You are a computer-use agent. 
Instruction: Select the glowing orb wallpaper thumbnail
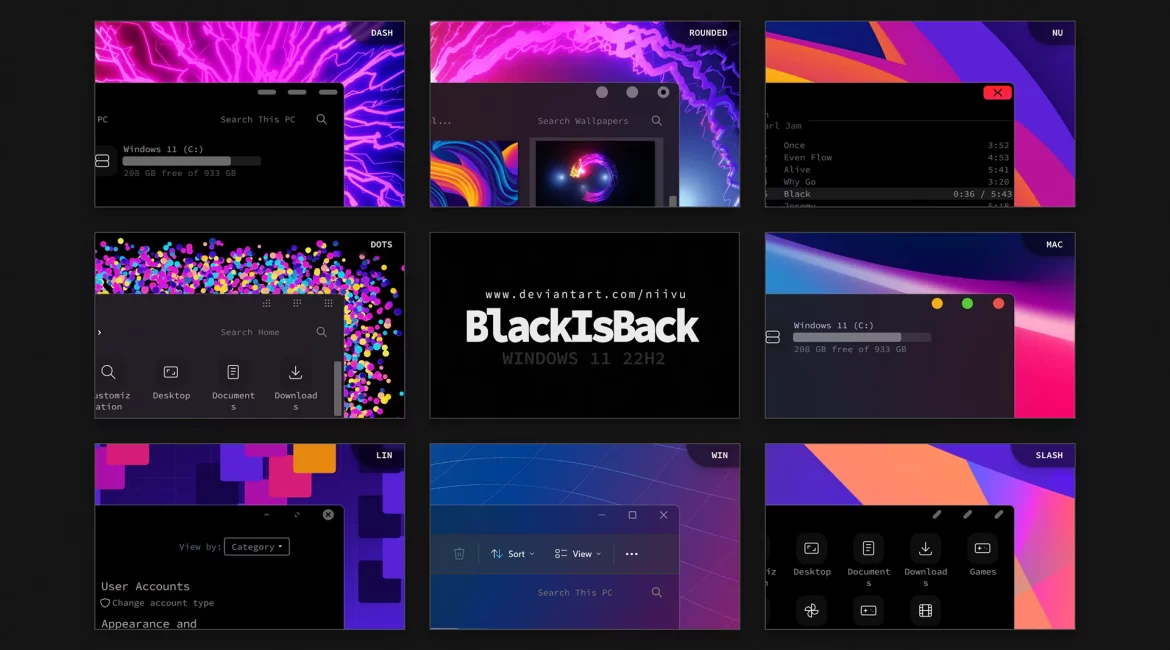pyautogui.click(x=593, y=172)
